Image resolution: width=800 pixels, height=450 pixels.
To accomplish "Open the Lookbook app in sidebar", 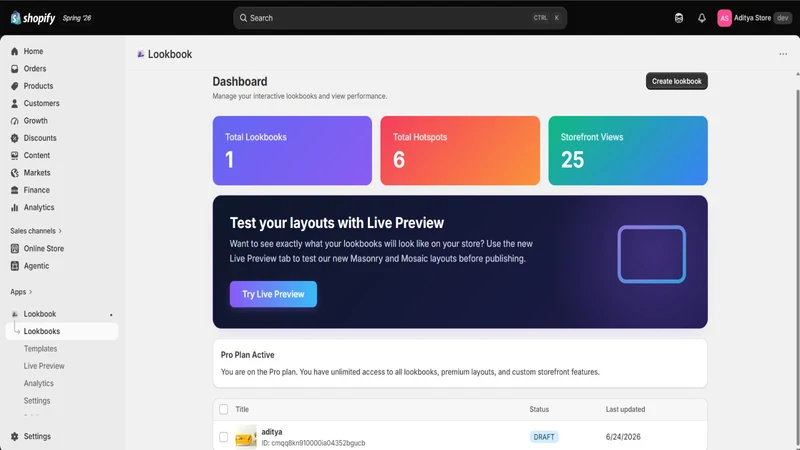I will (x=40, y=314).
